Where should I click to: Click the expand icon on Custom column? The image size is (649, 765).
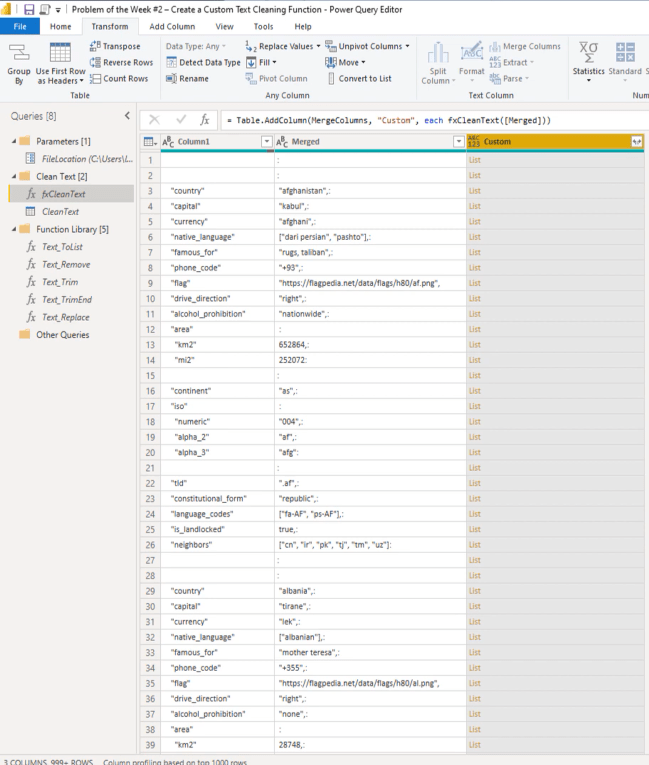click(636, 141)
